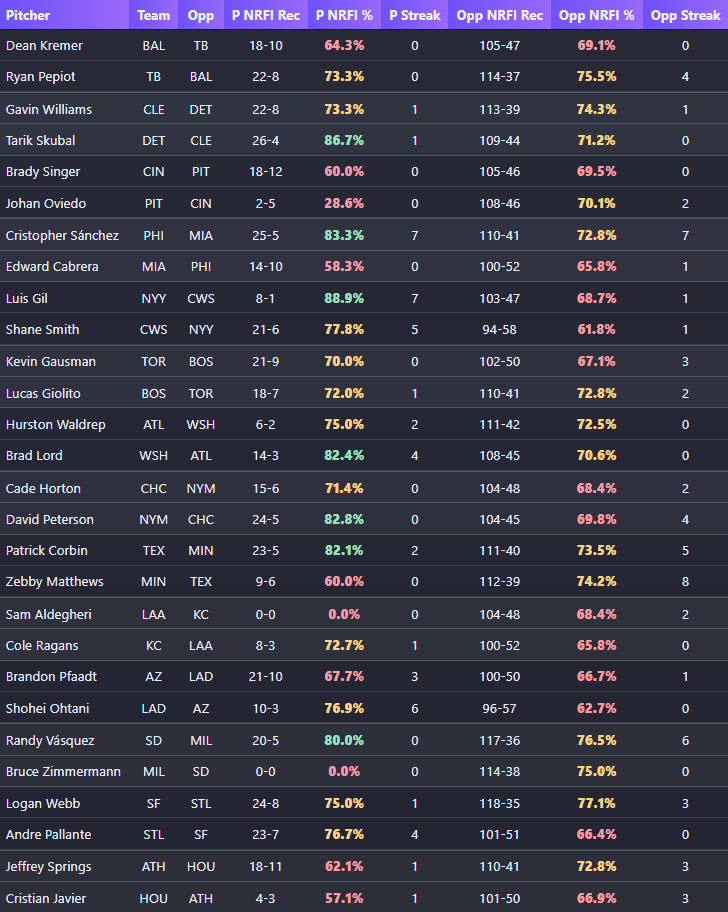The height and width of the screenshot is (912, 728).
Task: Click Shane Smith's 94-58 Opp record
Action: pyautogui.click(x=499, y=329)
